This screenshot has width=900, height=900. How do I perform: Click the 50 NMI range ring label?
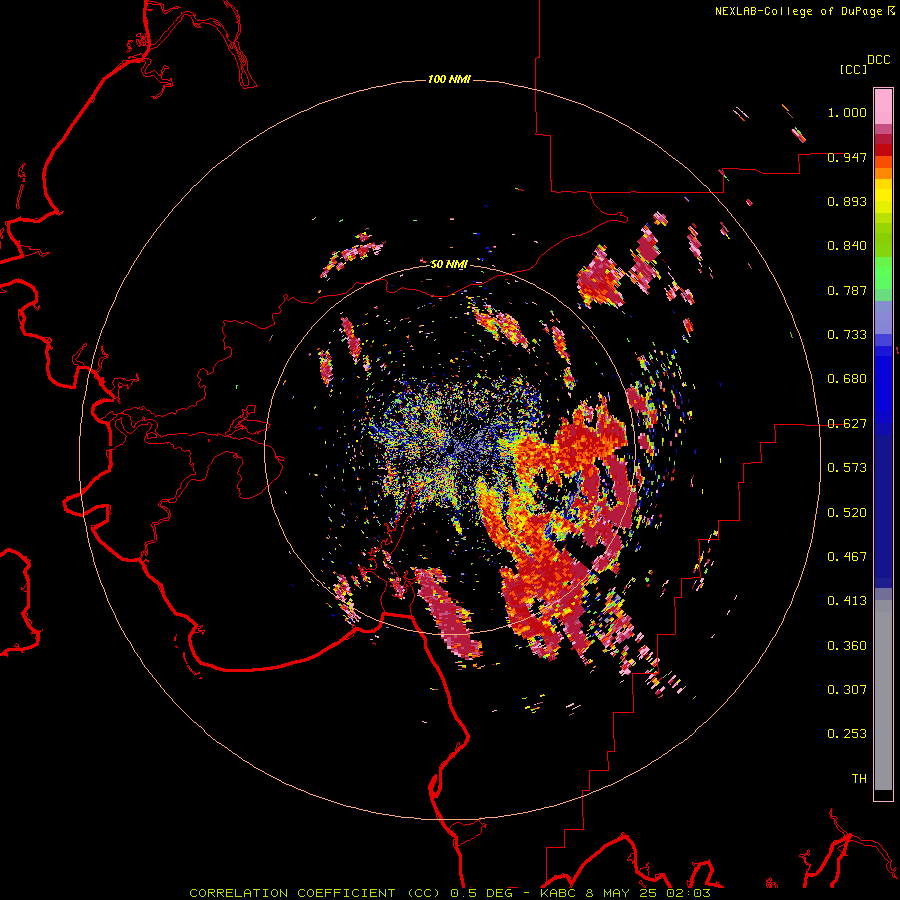pos(449,264)
